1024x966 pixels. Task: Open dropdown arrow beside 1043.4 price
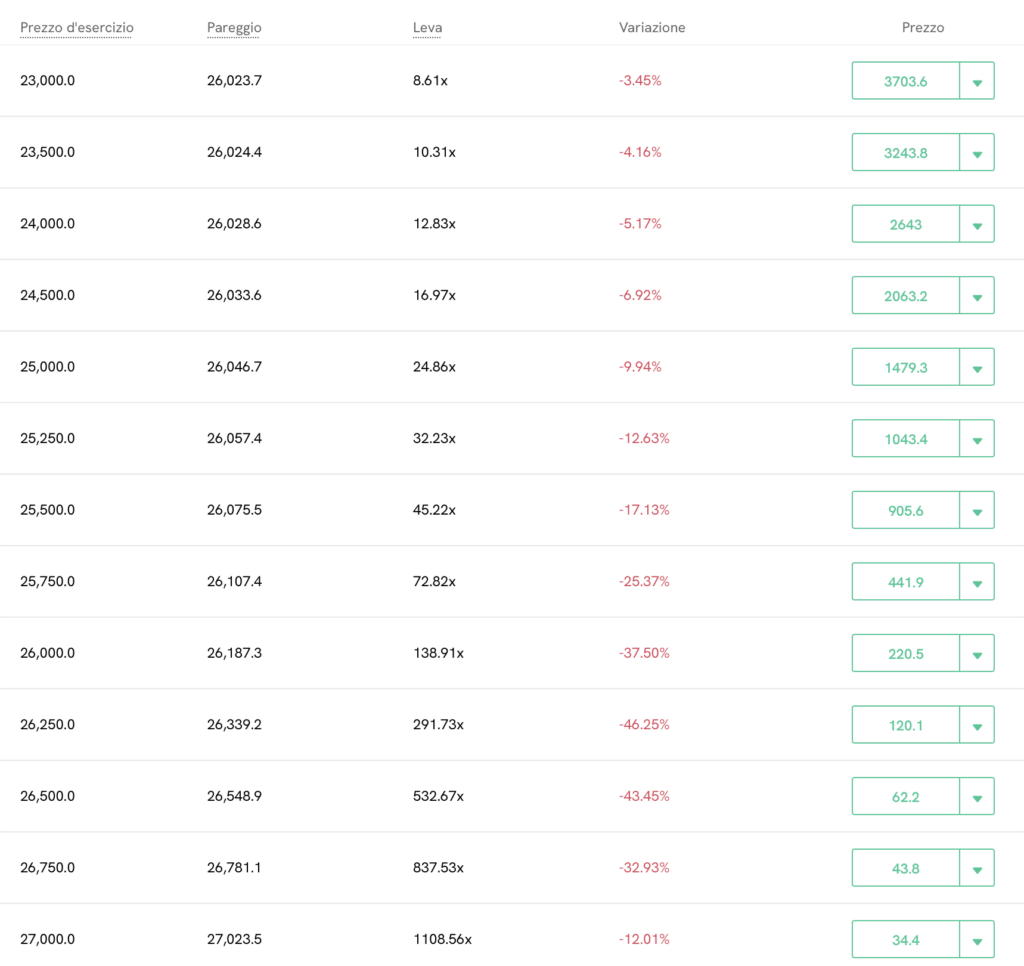(977, 438)
